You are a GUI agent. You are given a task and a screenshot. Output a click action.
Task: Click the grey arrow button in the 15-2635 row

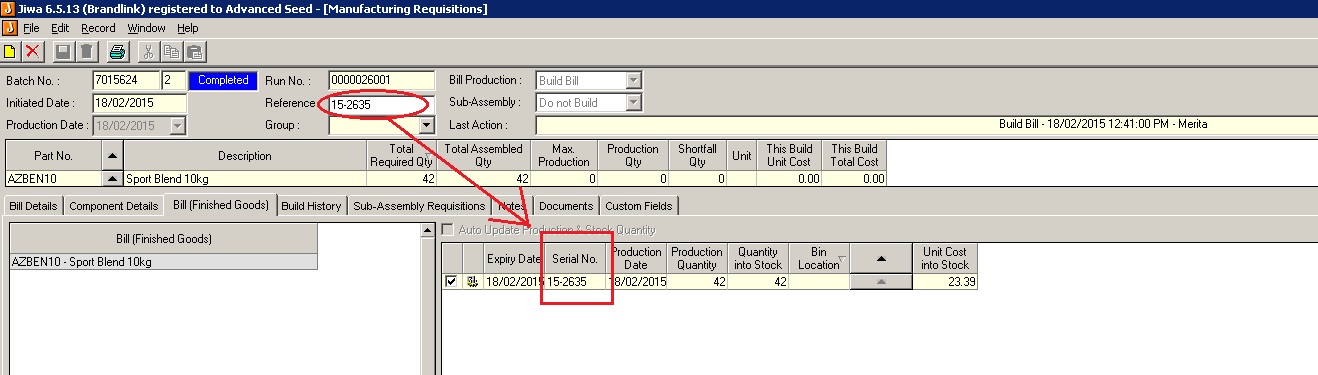click(x=881, y=282)
